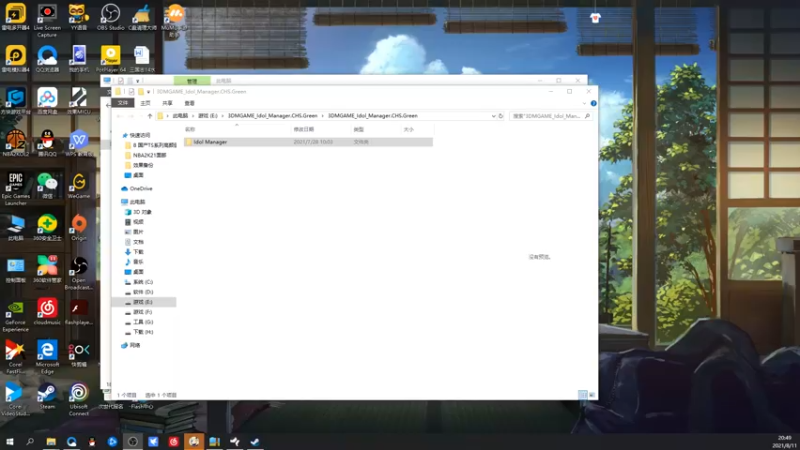Open the WPS desktop shortcut
800x450 pixels.
pos(79,143)
